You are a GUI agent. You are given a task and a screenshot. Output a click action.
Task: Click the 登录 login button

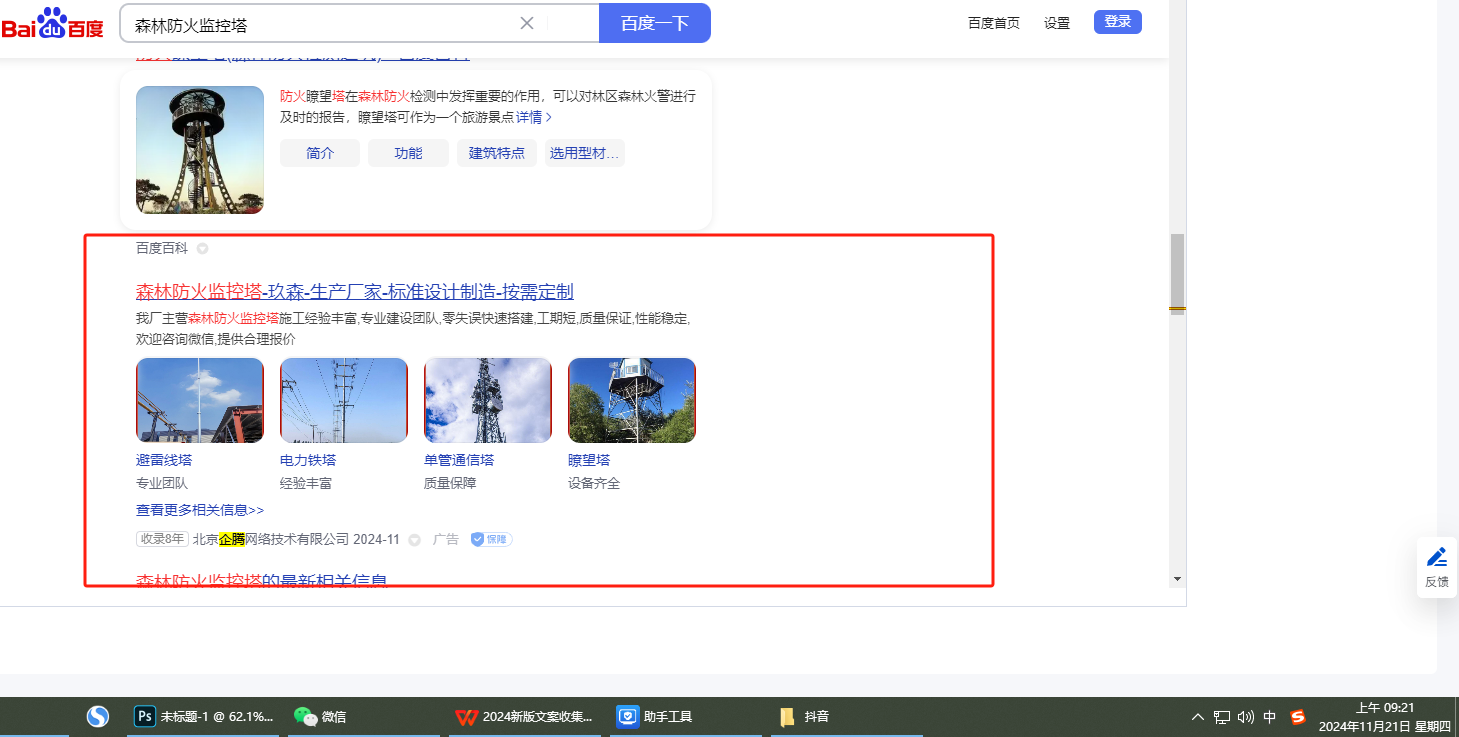click(x=1117, y=22)
